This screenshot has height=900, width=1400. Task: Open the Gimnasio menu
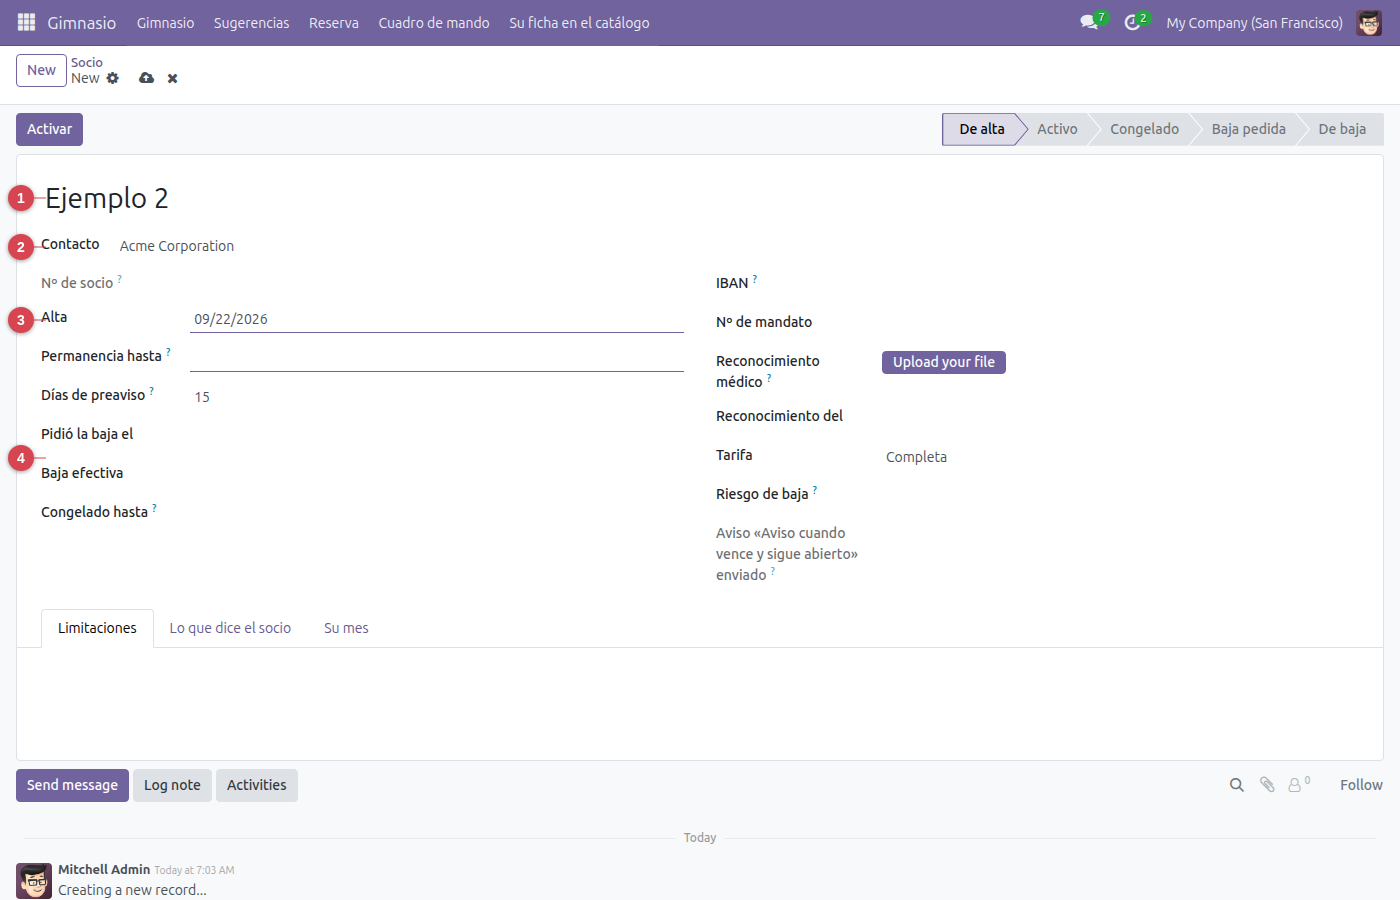(165, 22)
